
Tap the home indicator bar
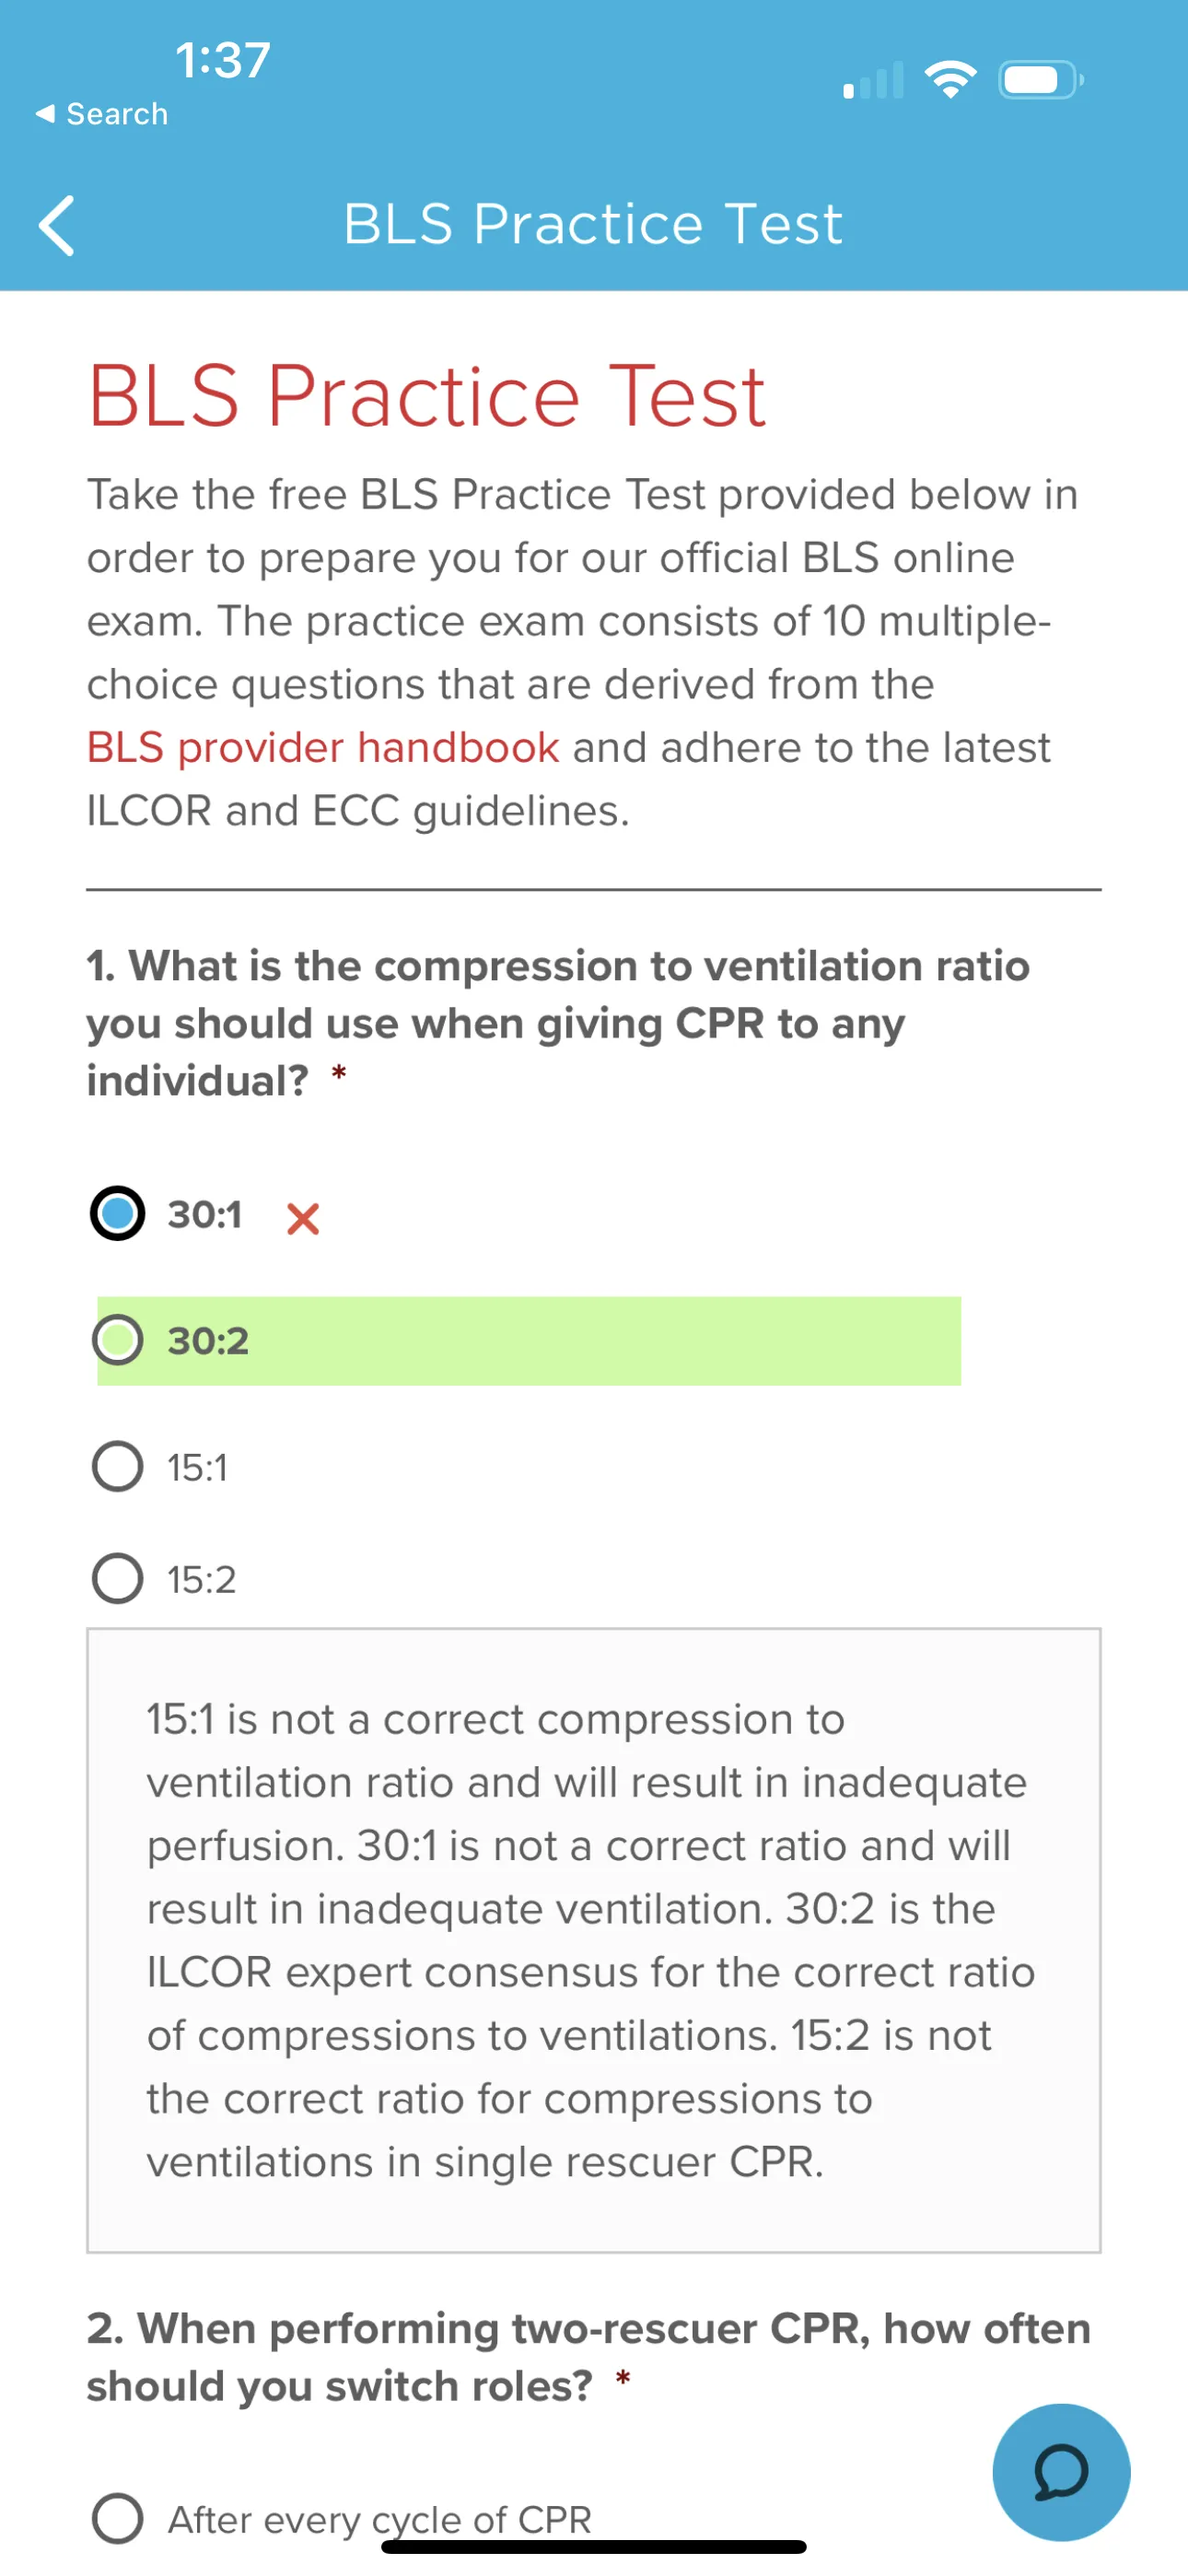pos(594,2546)
